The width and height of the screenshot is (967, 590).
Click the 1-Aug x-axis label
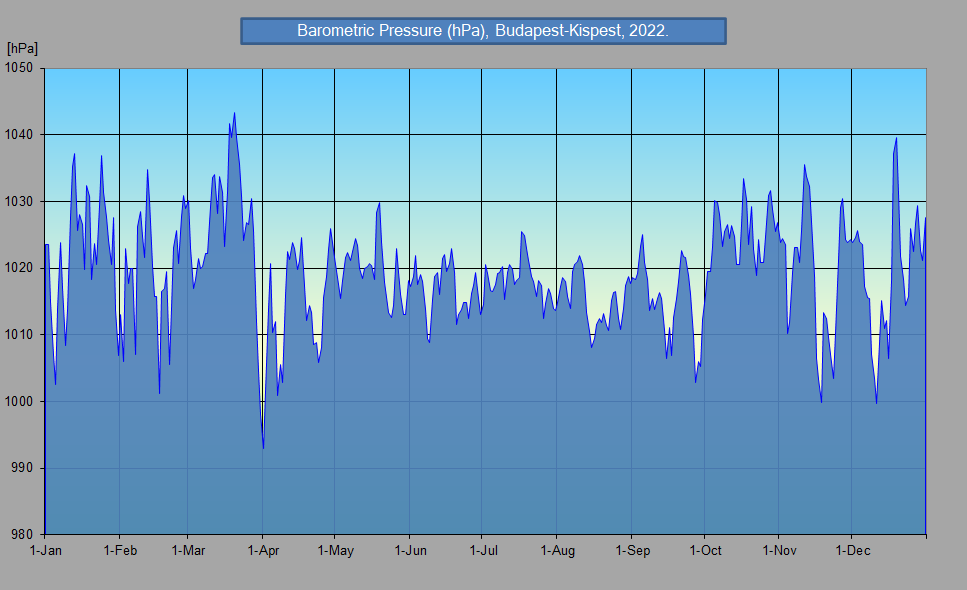tap(557, 551)
